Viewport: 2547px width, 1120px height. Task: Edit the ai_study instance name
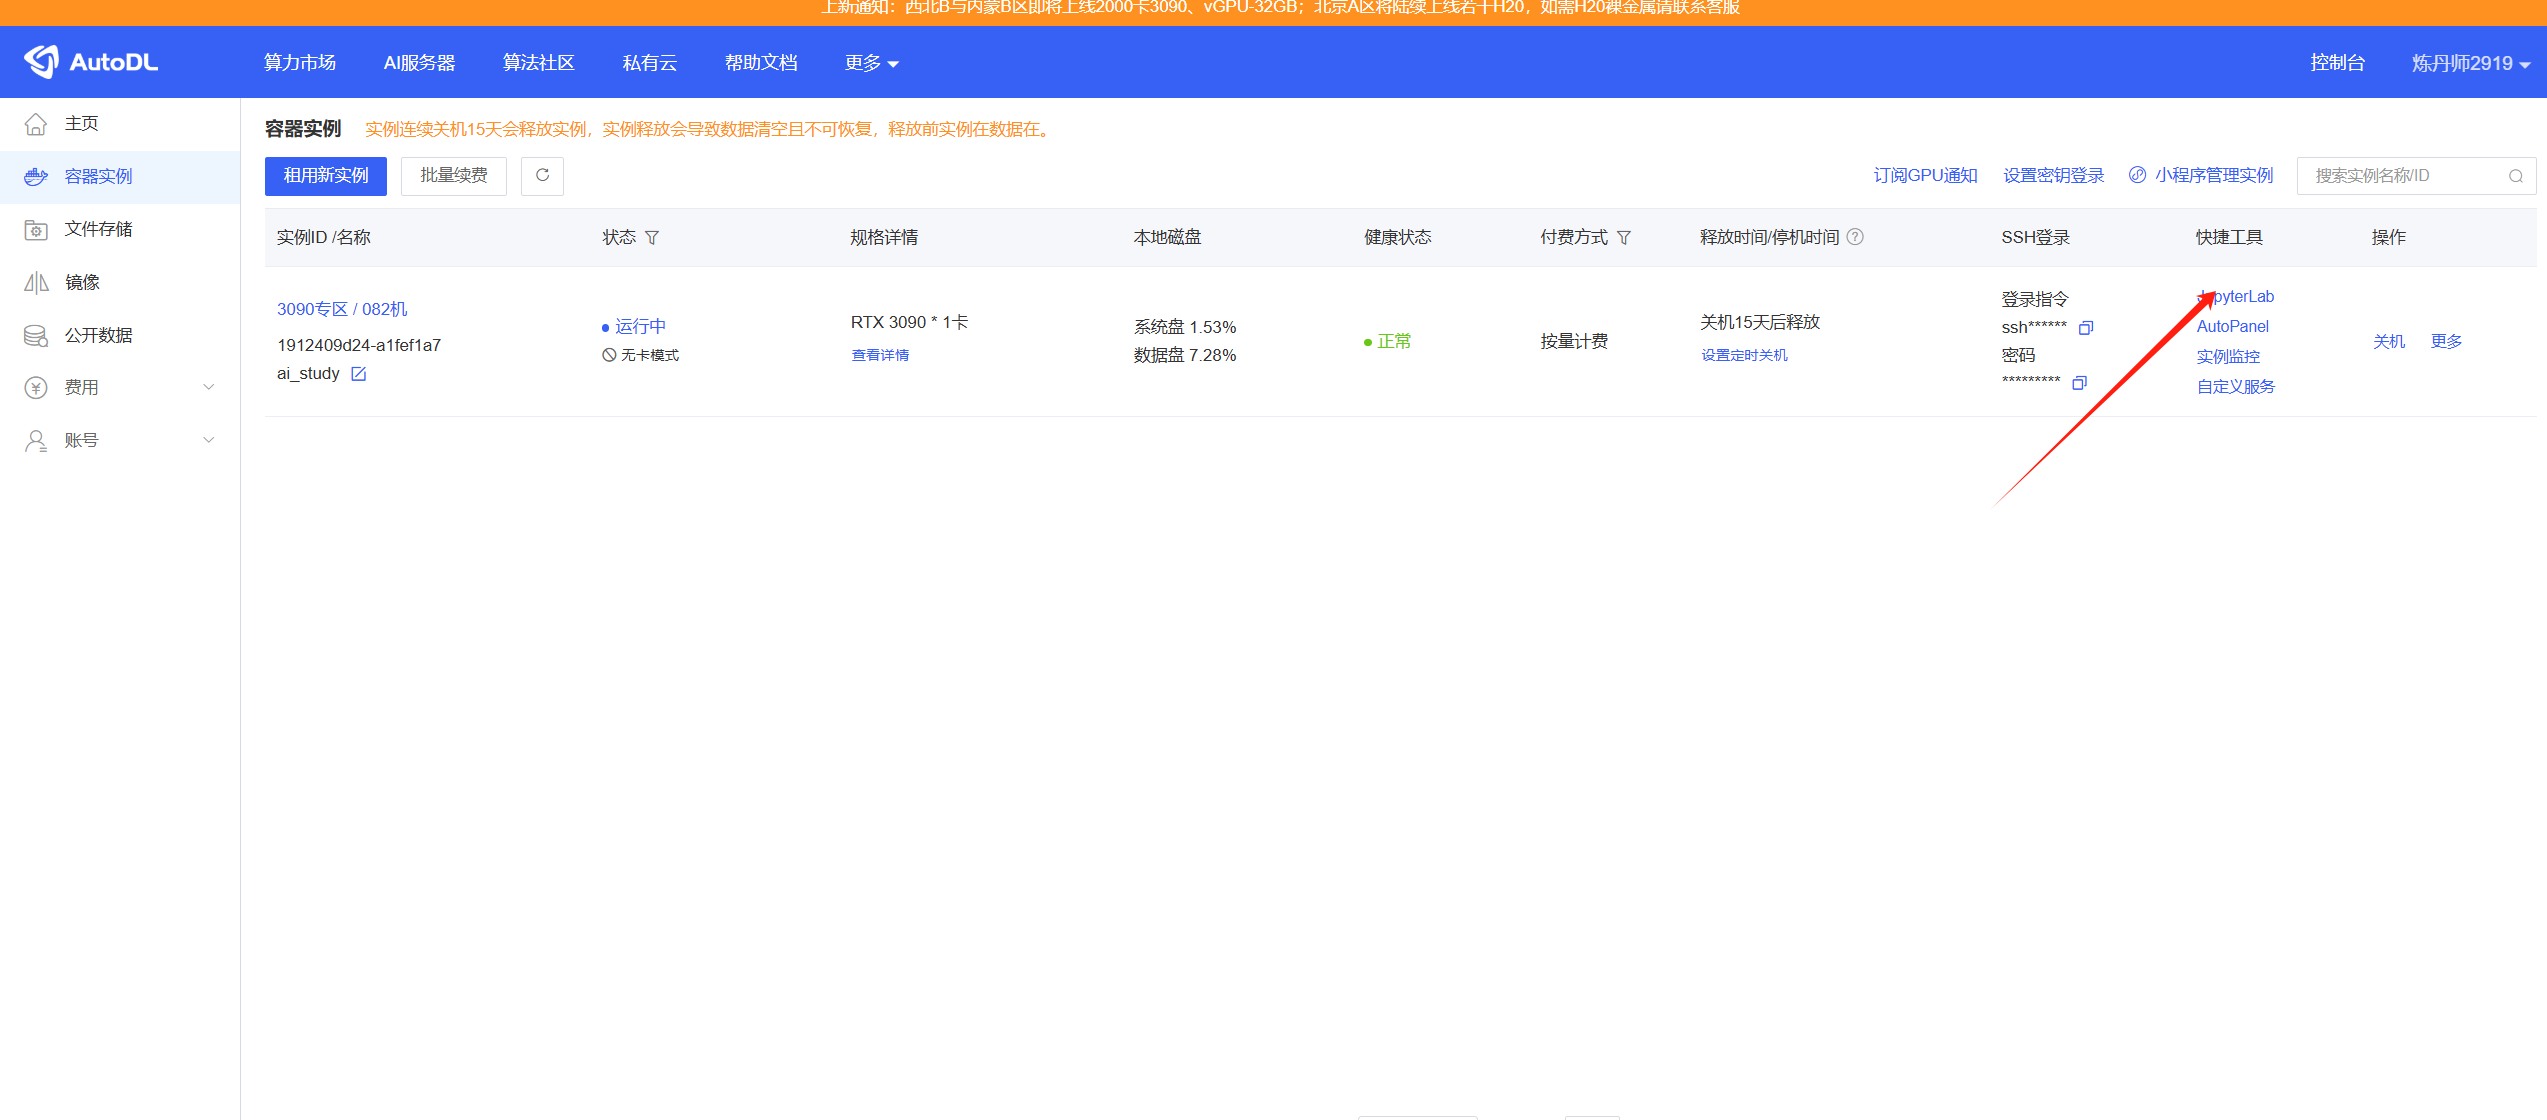[358, 374]
